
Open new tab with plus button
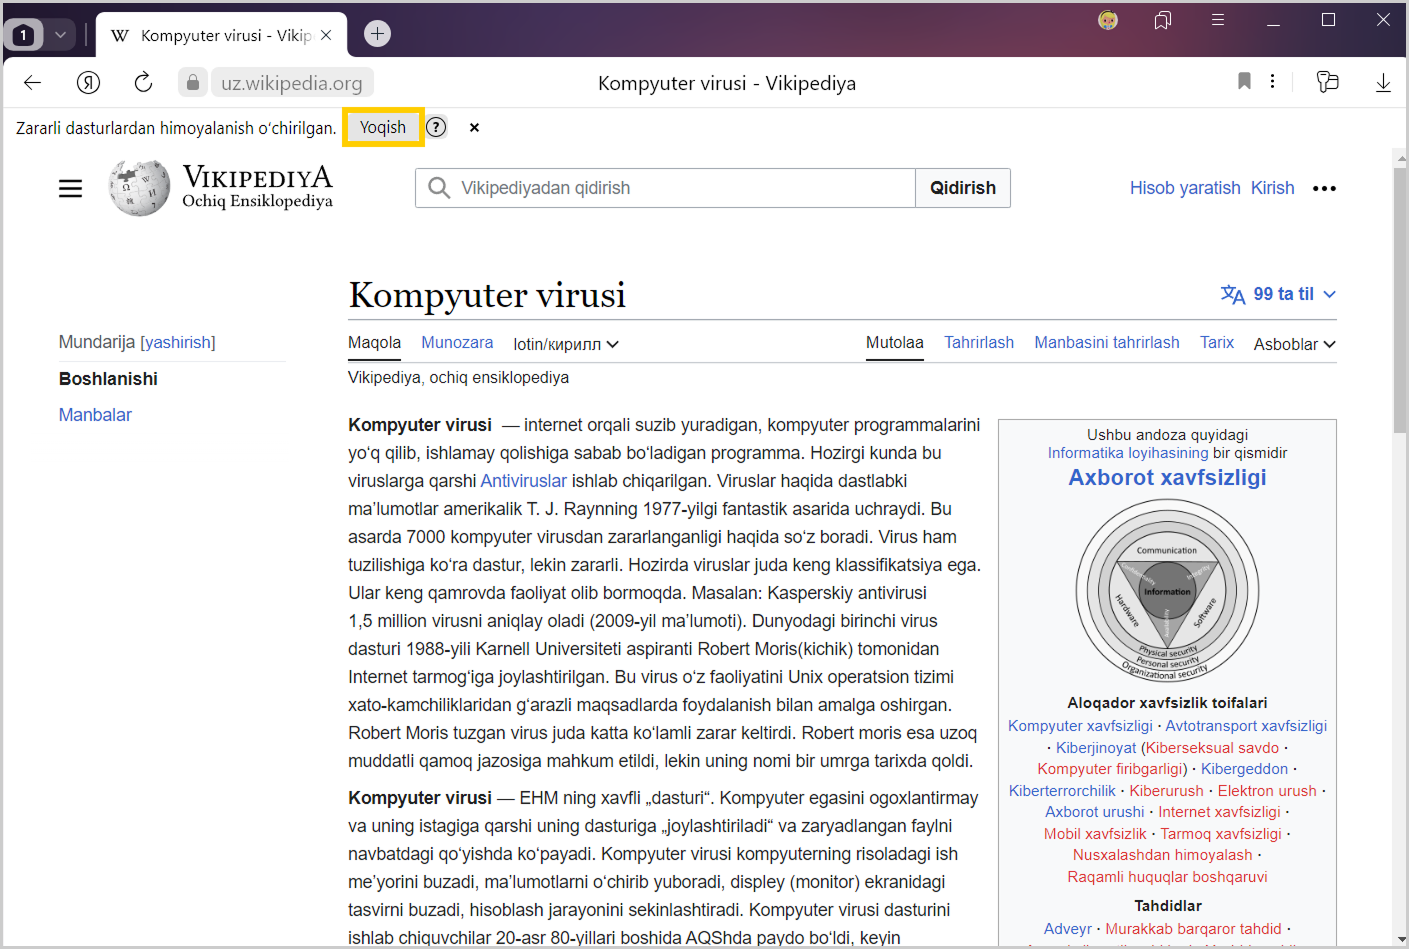[377, 34]
